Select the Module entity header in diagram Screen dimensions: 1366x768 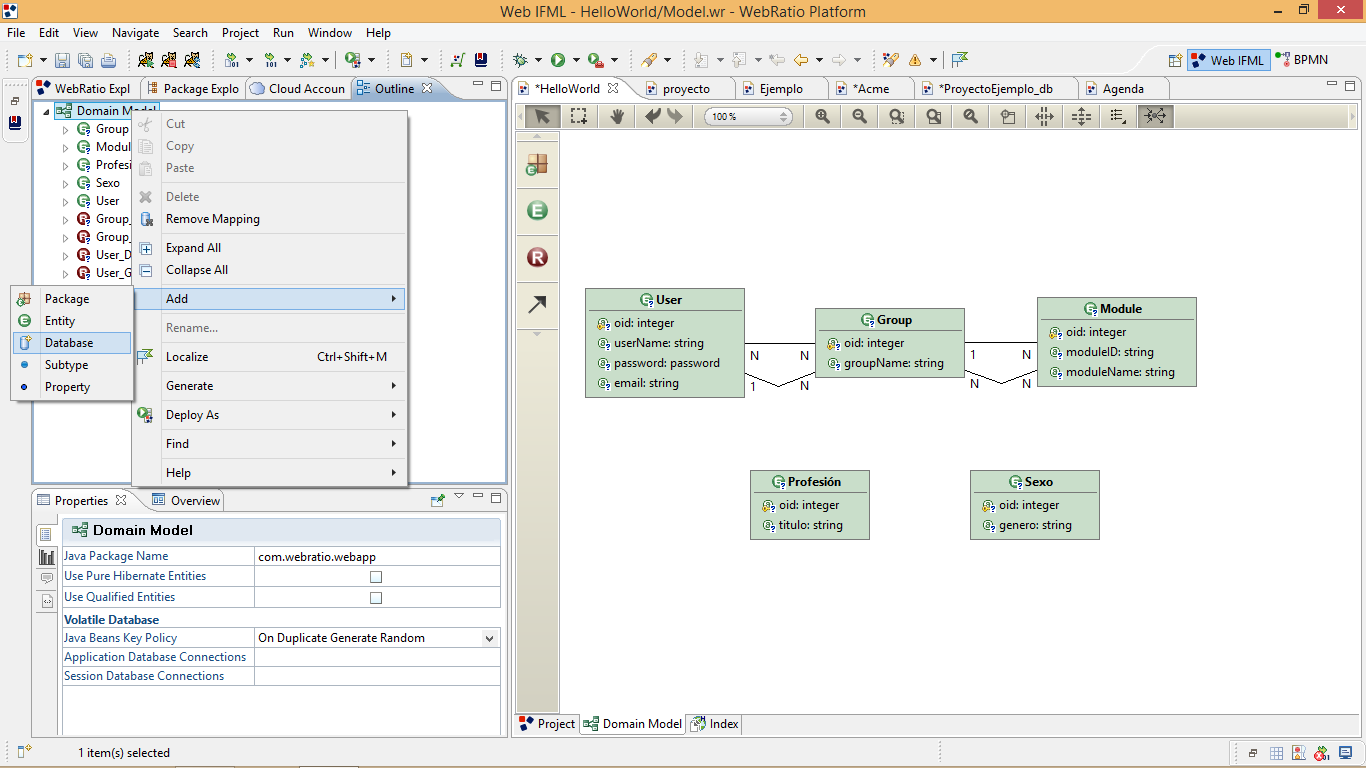pyautogui.click(x=1117, y=309)
